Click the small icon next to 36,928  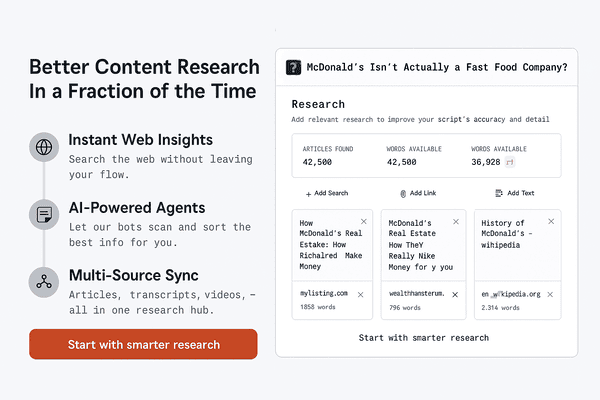[511, 161]
